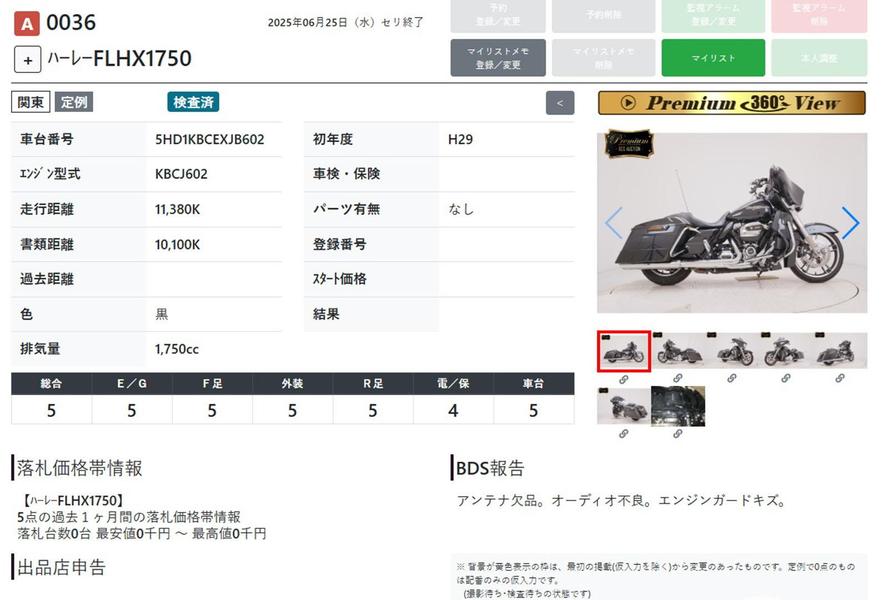Screen dimensions: 887x600
Task: Click the 定例 tag
Action: click(73, 102)
